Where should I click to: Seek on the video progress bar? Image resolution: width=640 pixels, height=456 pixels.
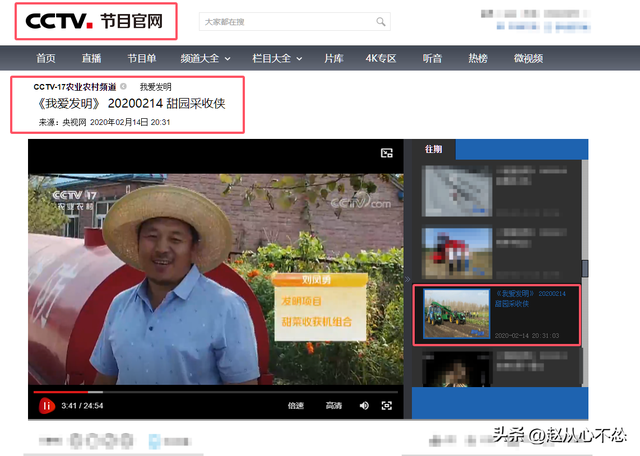click(x=216, y=392)
